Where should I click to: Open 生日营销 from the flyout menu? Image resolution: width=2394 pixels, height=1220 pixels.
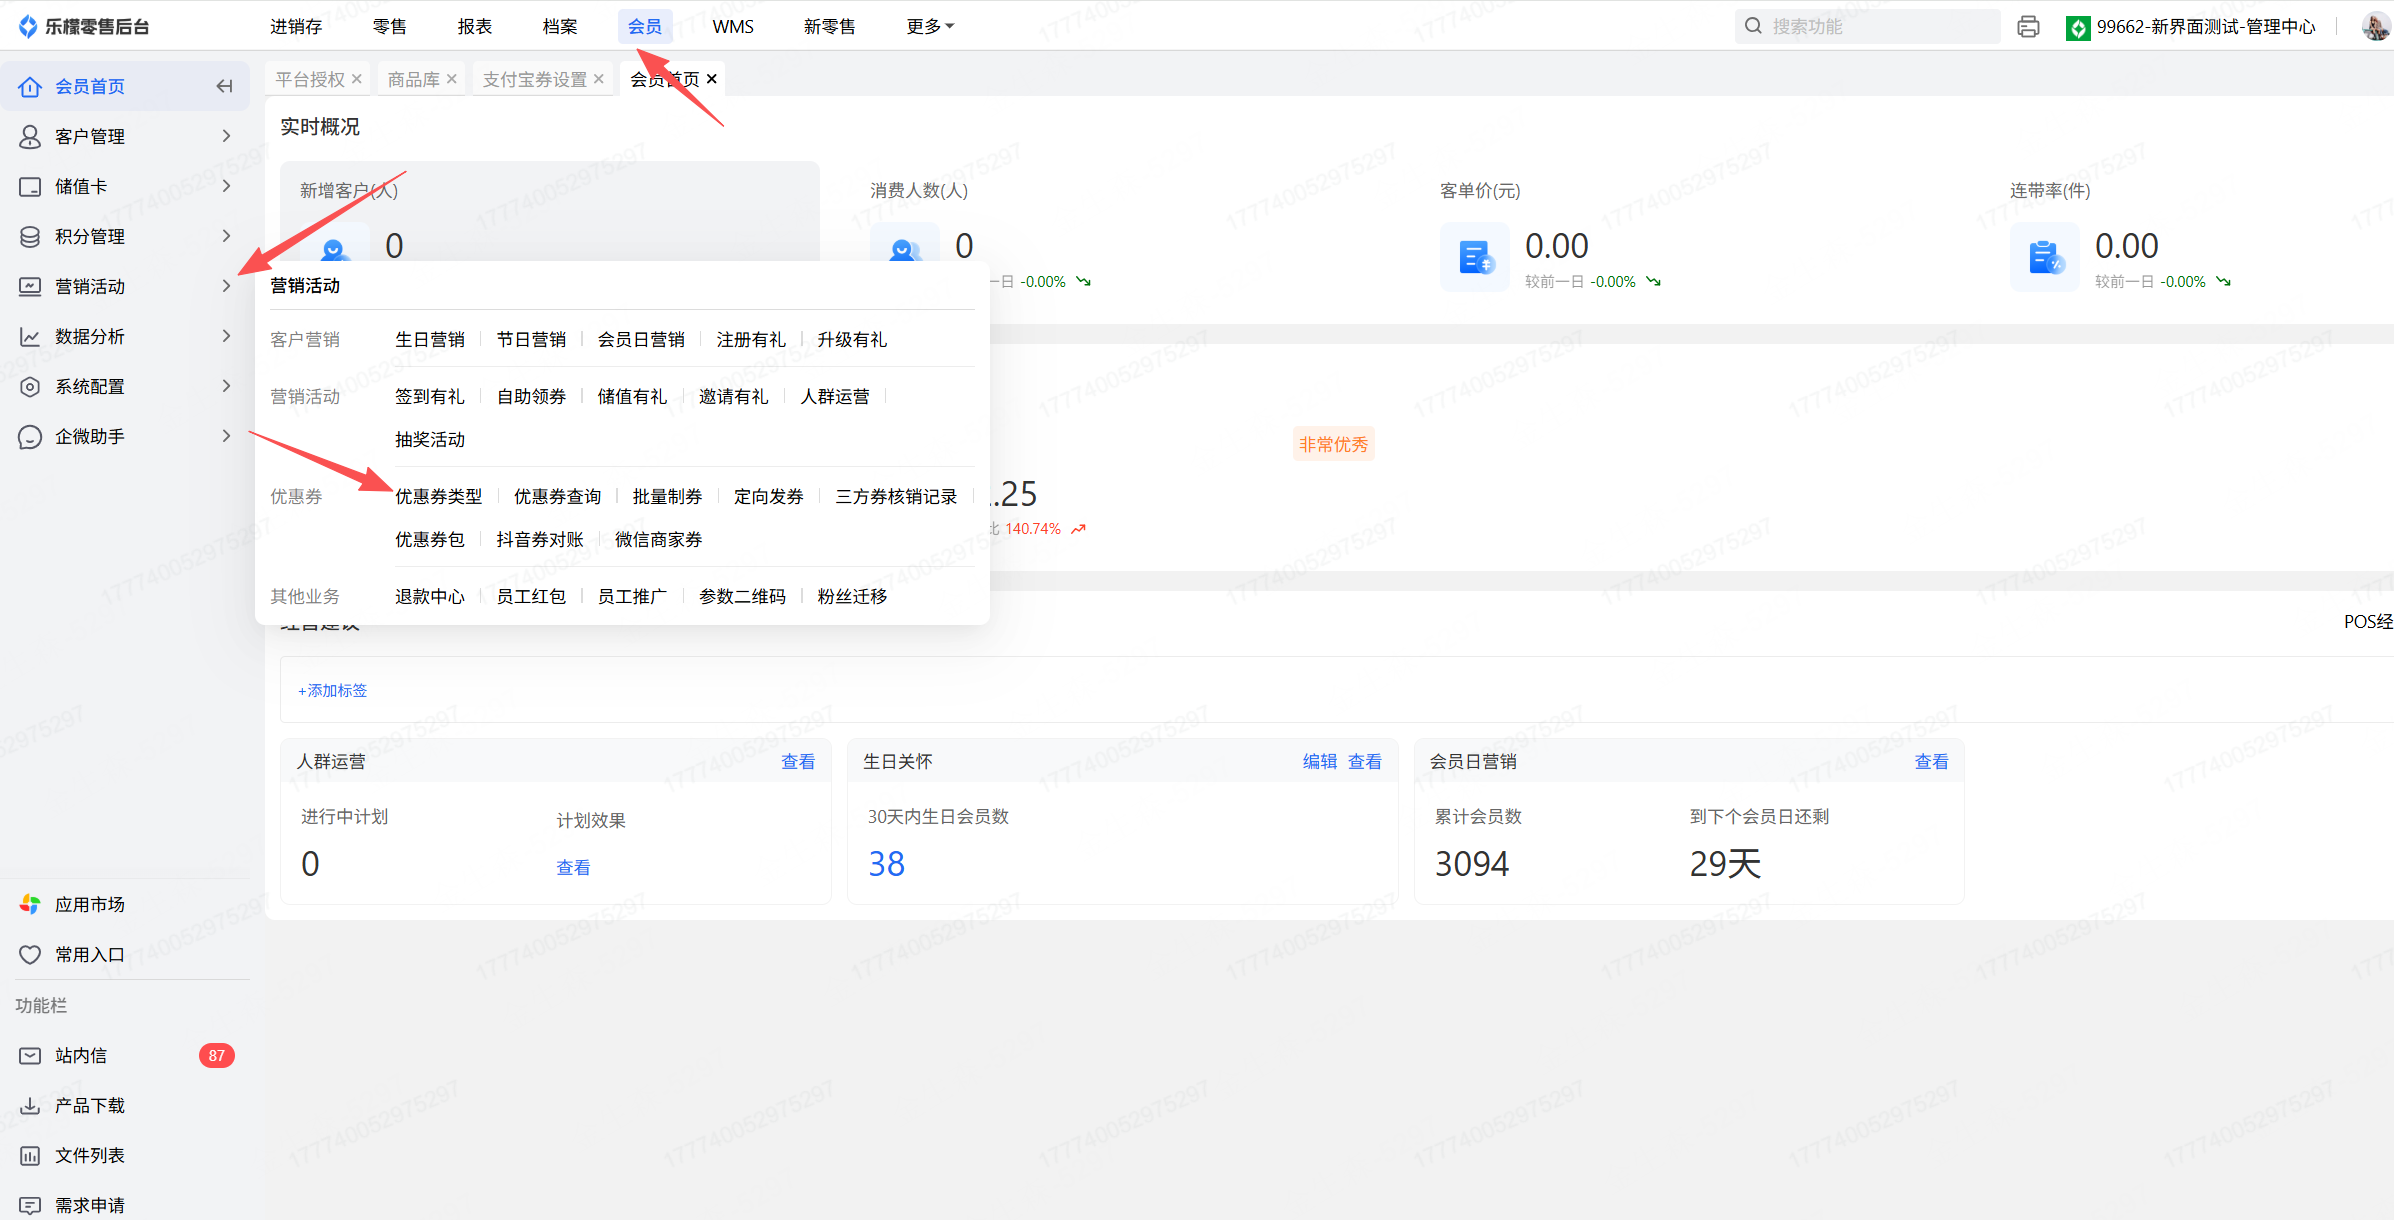pos(430,340)
